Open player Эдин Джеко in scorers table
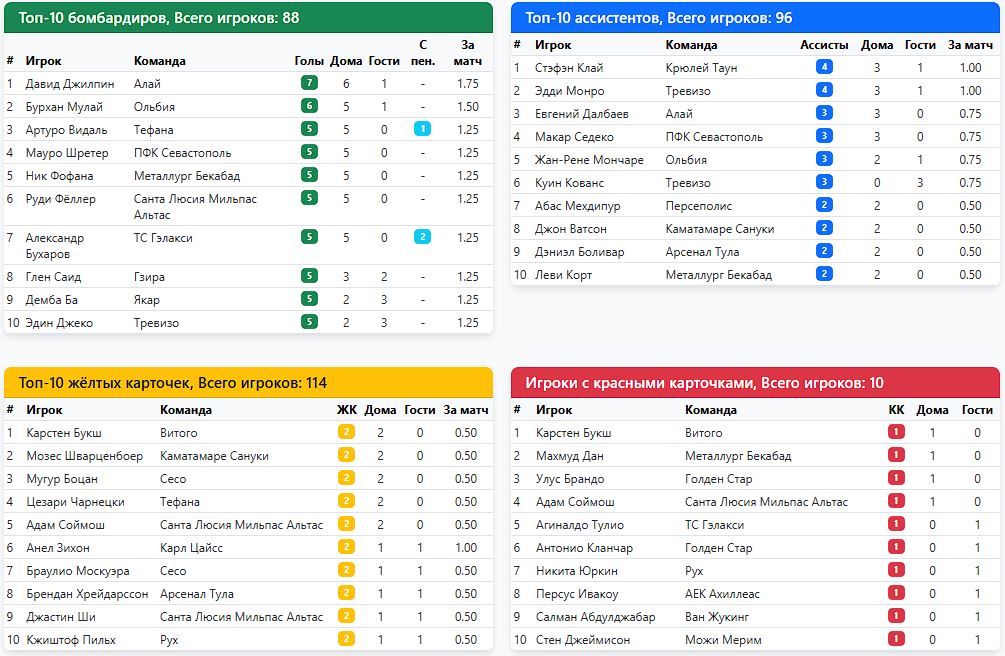The width and height of the screenshot is (1005, 656). pos(59,323)
